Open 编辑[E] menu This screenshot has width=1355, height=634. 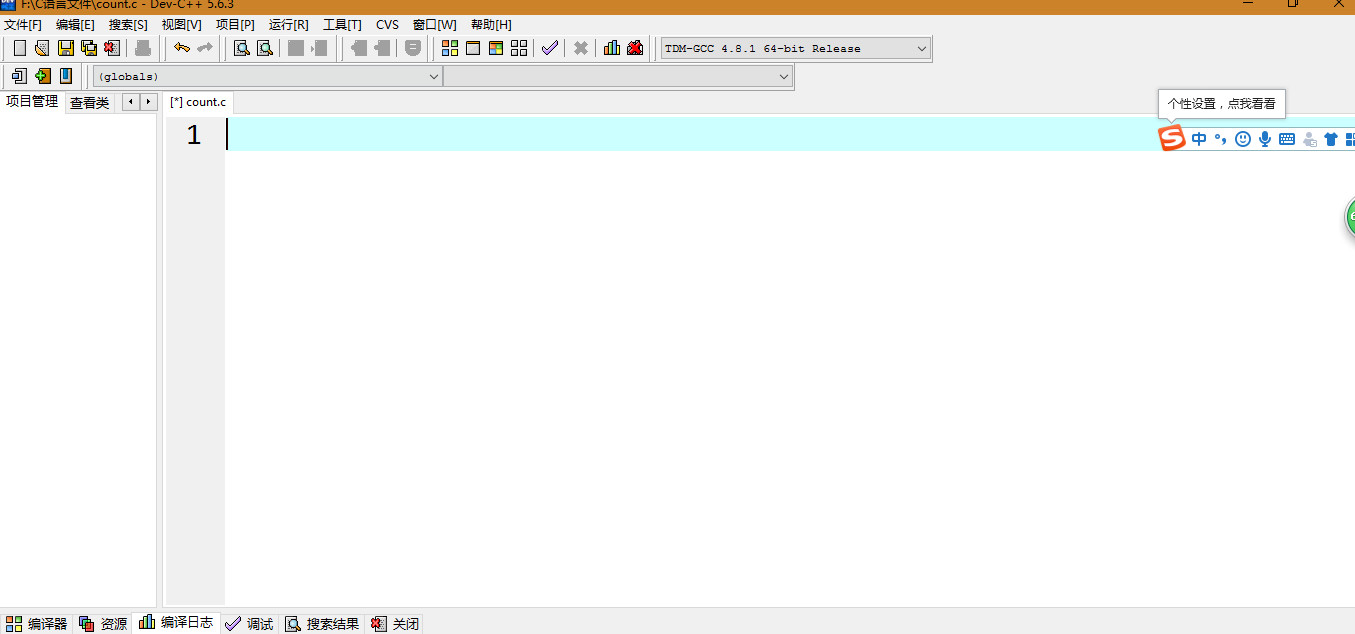75,24
